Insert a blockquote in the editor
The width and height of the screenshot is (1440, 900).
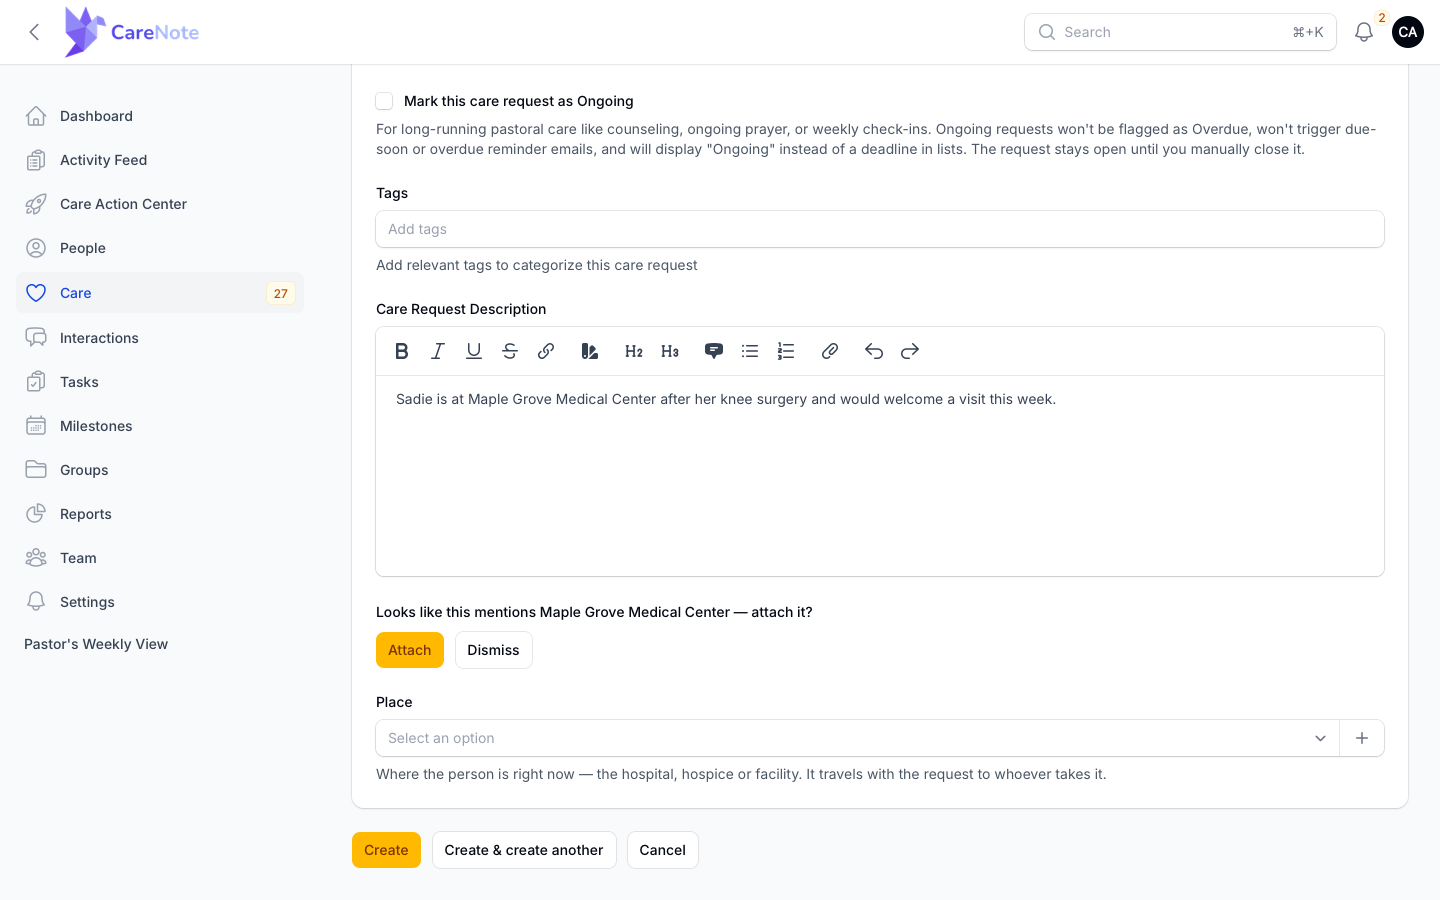714,351
